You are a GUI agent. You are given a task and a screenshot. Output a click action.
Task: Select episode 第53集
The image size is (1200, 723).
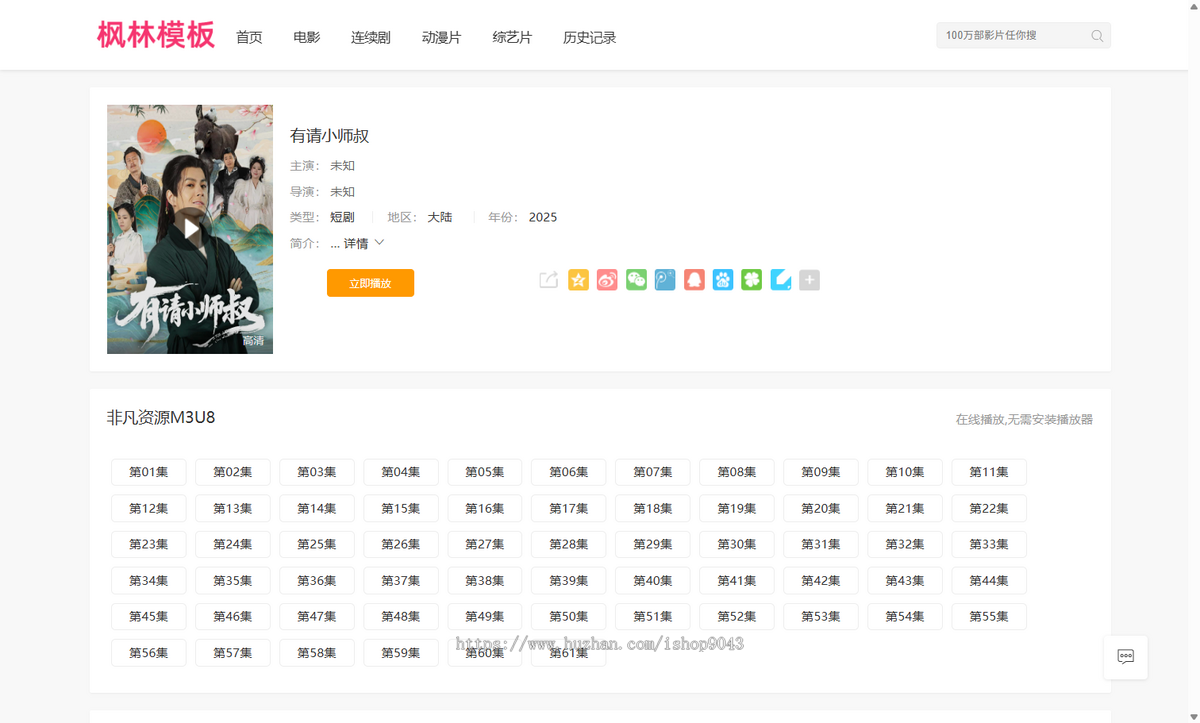[x=821, y=616]
